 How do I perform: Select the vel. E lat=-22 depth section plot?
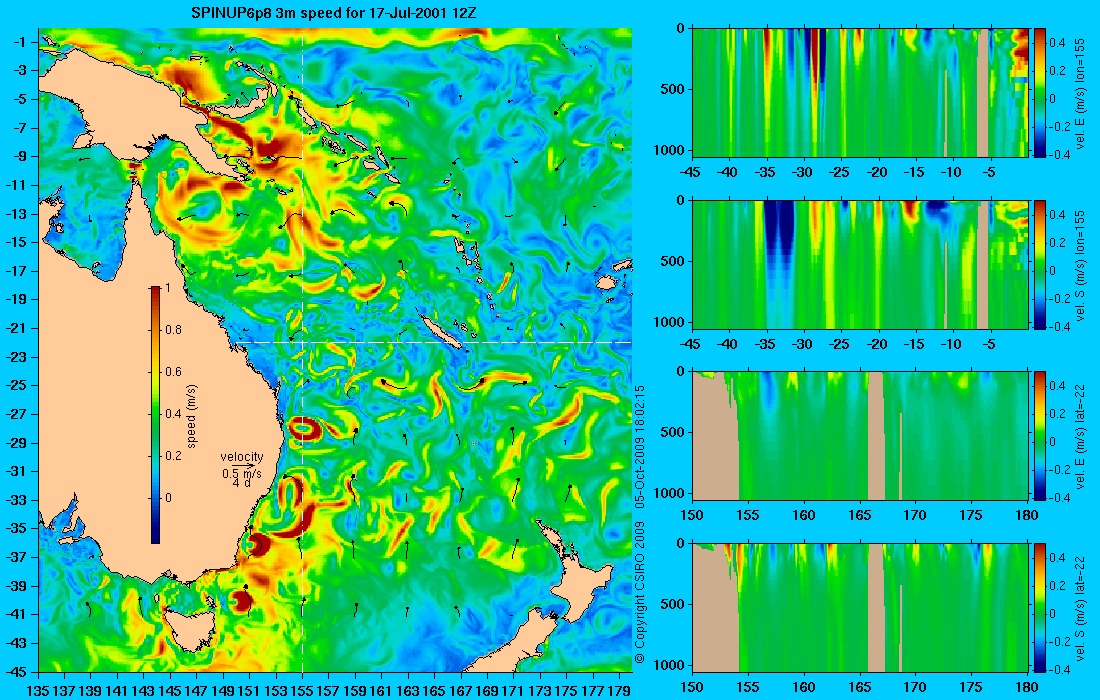[860, 436]
